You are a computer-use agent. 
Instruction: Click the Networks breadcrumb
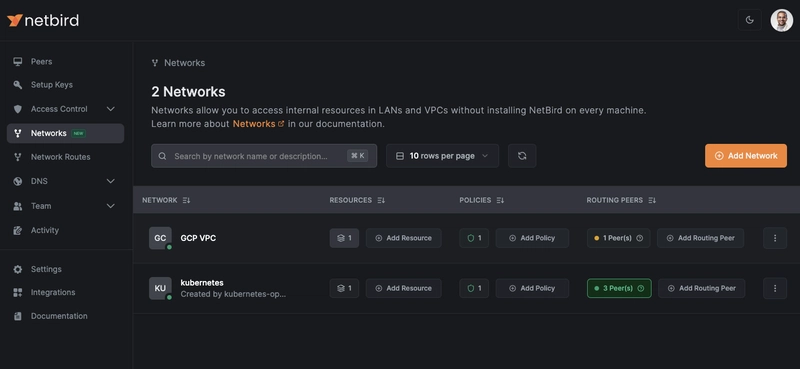click(x=184, y=63)
